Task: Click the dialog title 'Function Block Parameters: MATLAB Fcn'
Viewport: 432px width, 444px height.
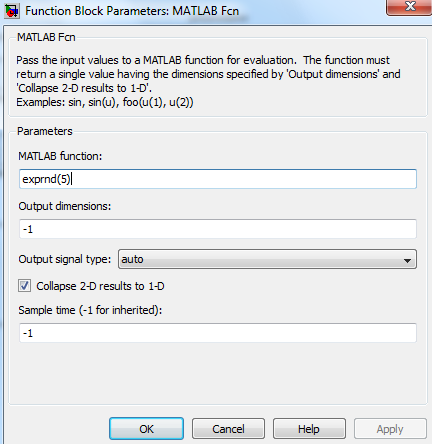Action: click(x=132, y=11)
